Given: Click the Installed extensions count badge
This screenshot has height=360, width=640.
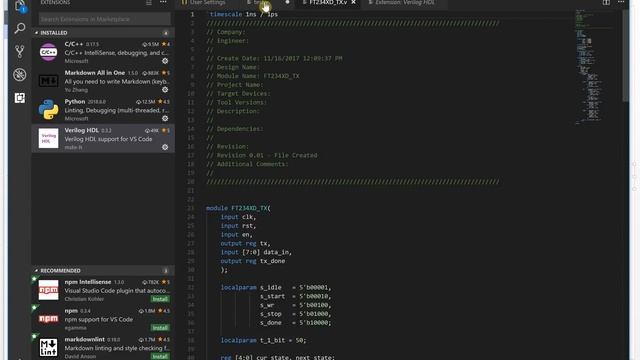Looking at the screenshot, I should [x=166, y=33].
